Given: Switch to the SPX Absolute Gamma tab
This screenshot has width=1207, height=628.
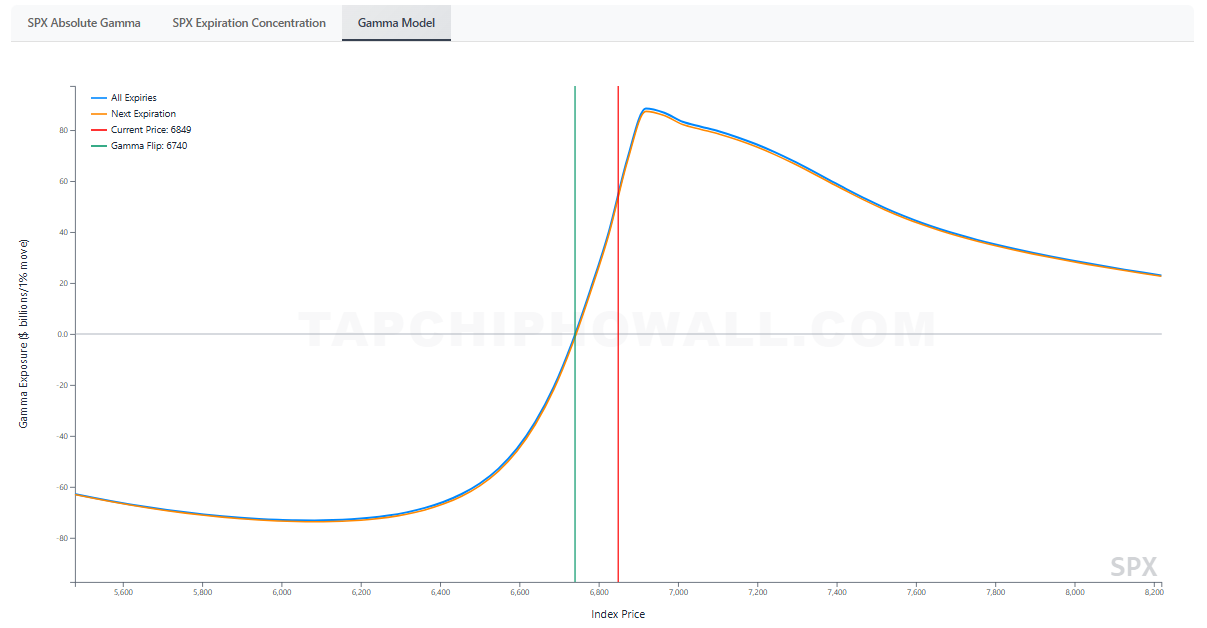Looking at the screenshot, I should (x=84, y=23).
